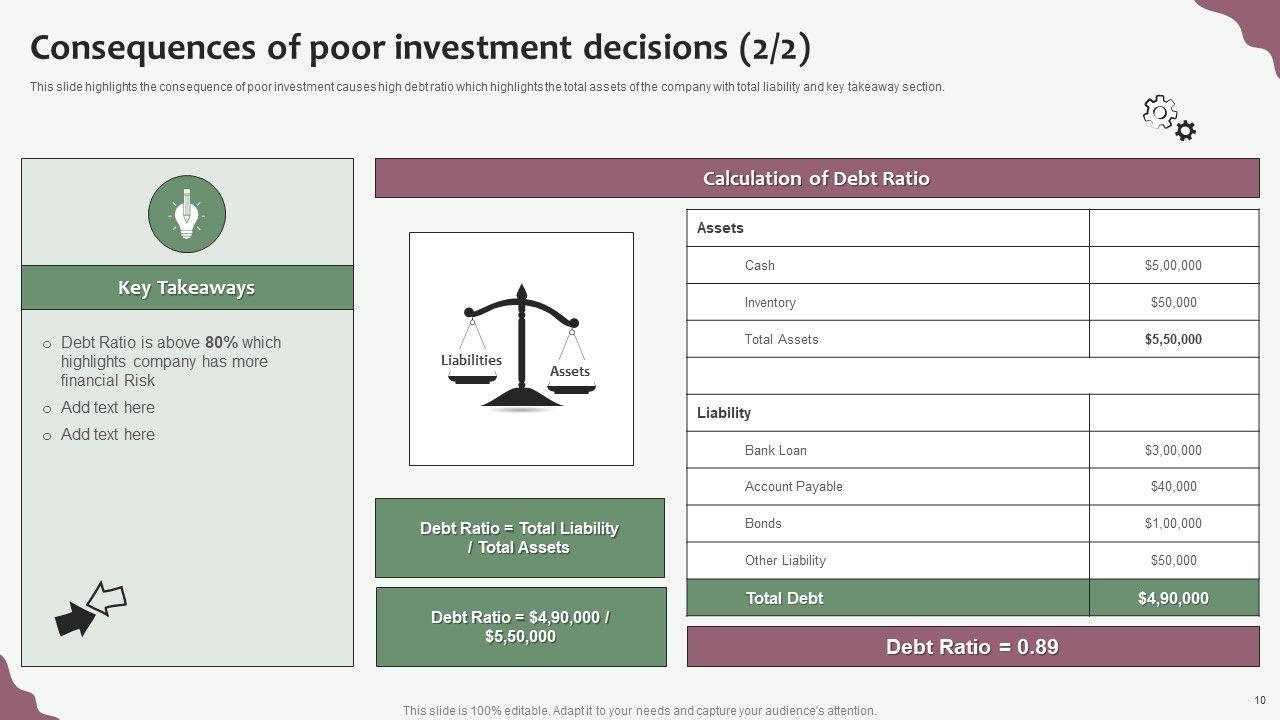Click the balance scale icon

pyautogui.click(x=521, y=348)
